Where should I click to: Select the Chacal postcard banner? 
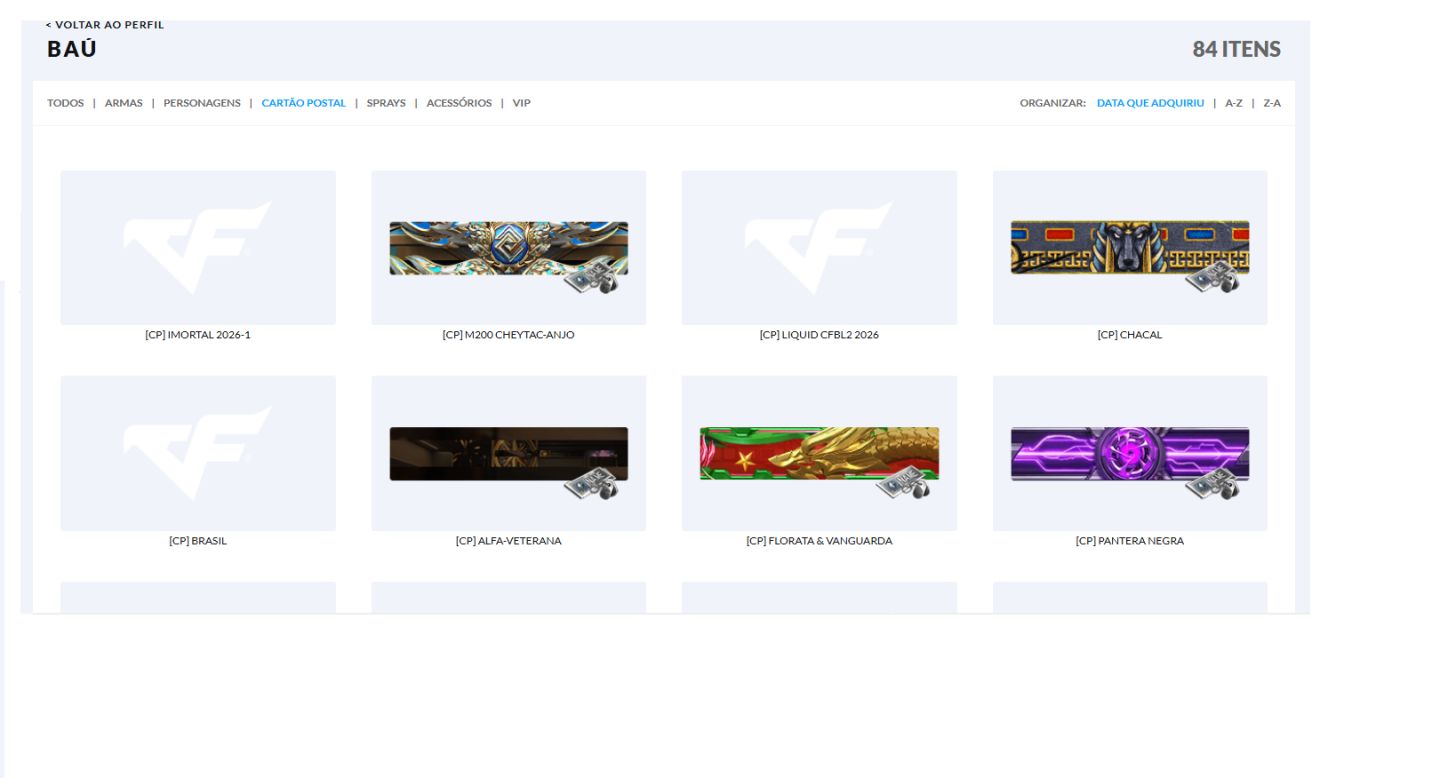tap(1130, 248)
